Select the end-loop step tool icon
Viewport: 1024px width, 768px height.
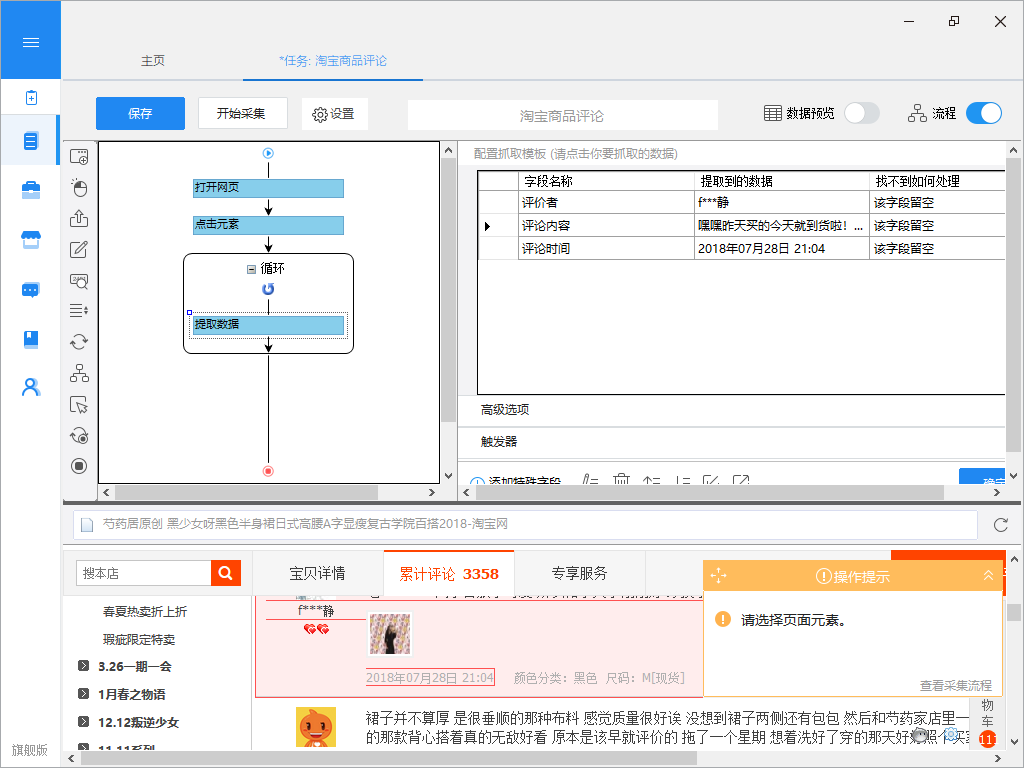click(x=79, y=436)
